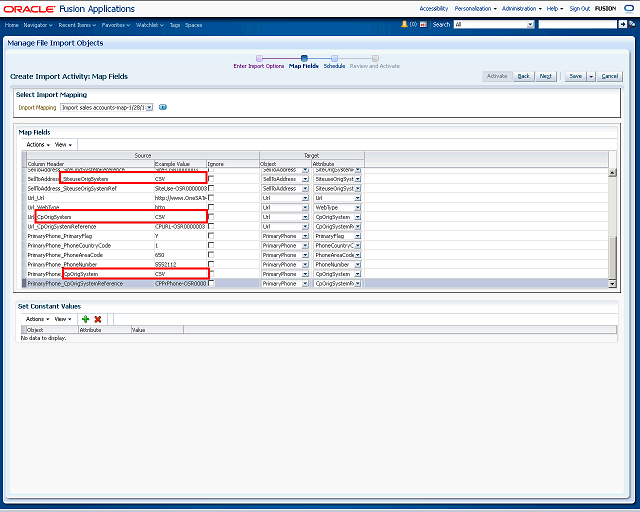This screenshot has width=640, height=512.
Task: Click the notifications bell icon
Action: [x=404, y=23]
